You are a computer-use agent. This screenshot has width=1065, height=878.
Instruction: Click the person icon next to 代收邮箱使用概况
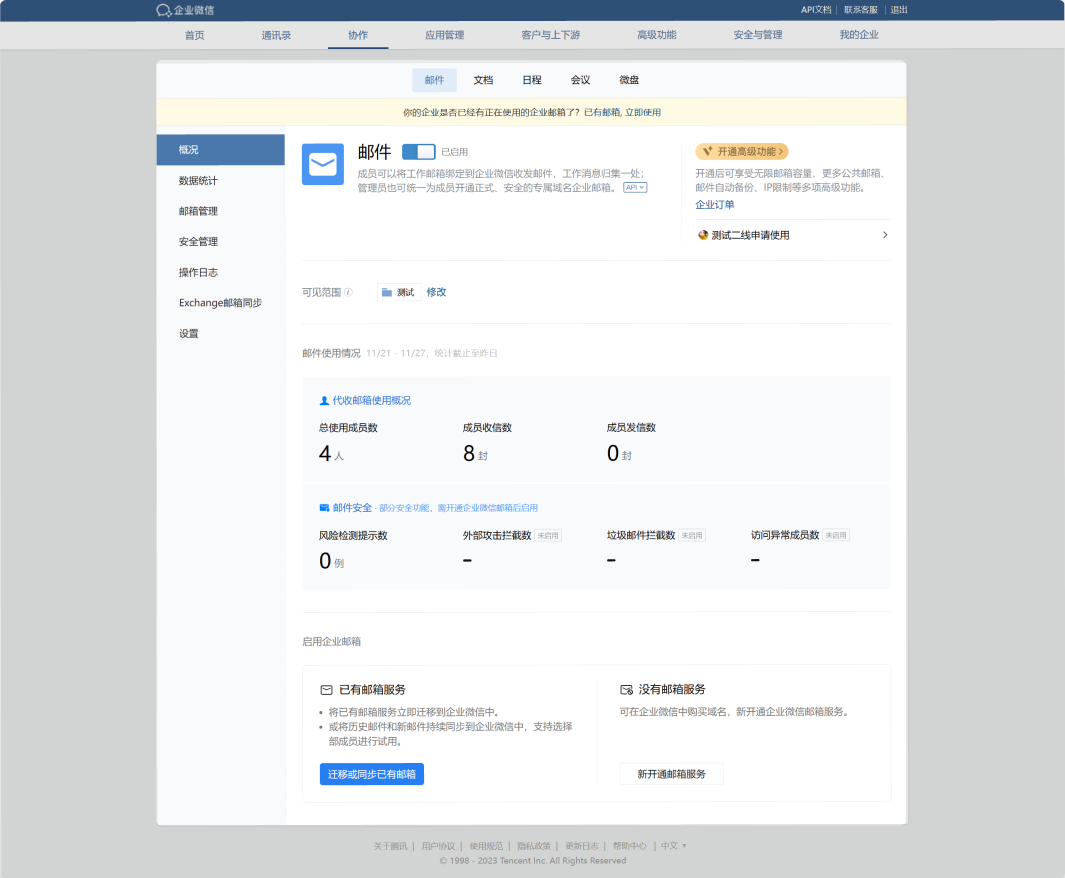click(x=324, y=401)
